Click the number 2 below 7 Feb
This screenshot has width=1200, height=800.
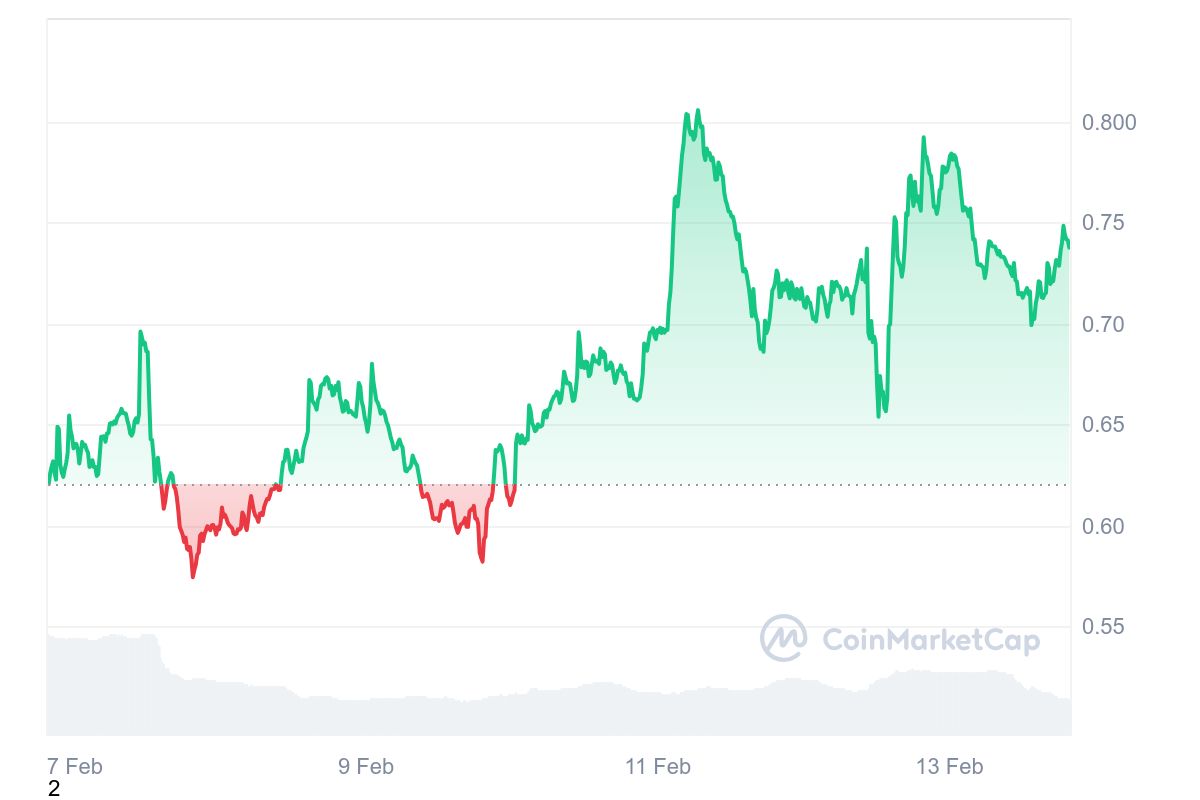[x=54, y=789]
